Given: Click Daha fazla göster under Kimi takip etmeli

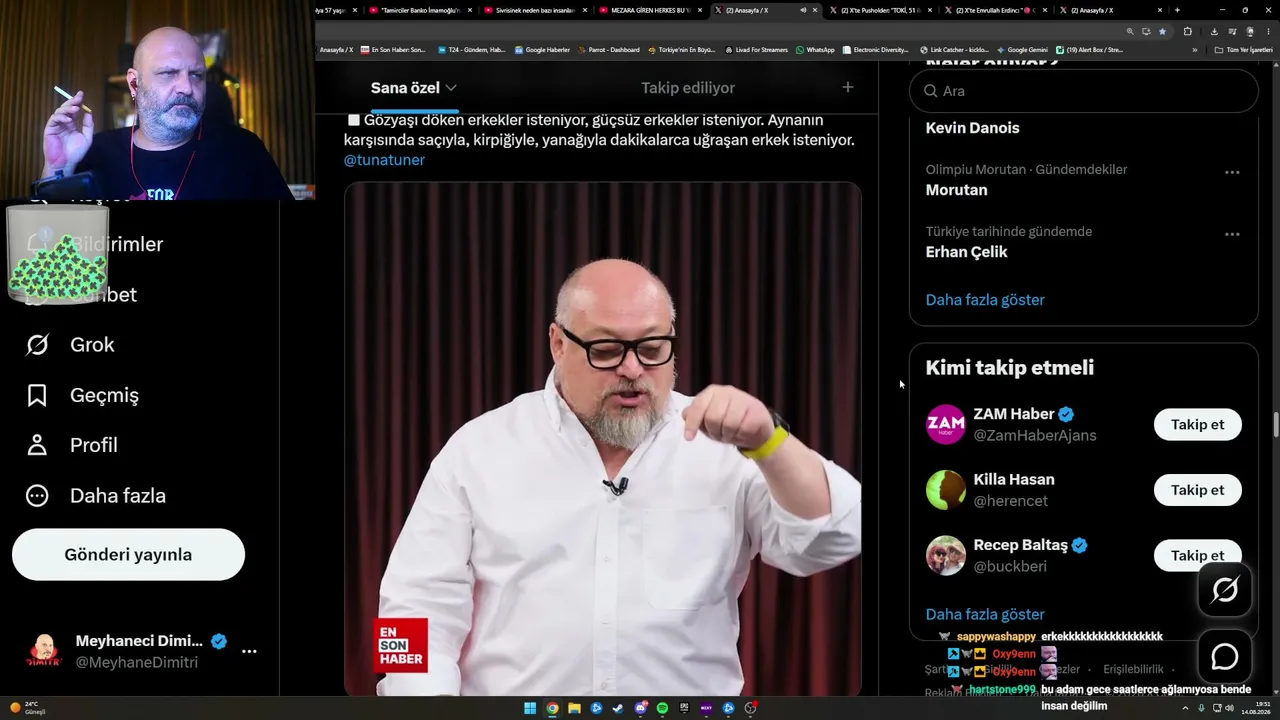Looking at the screenshot, I should tap(985, 614).
